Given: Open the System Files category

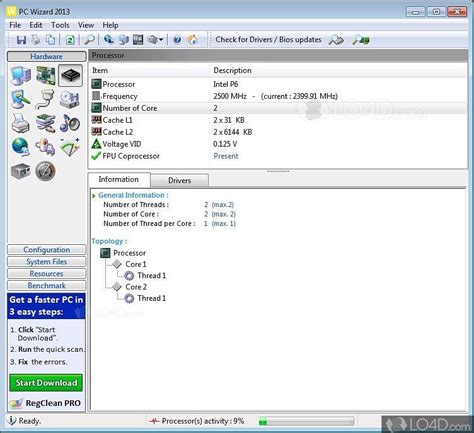Looking at the screenshot, I should click(x=46, y=262).
